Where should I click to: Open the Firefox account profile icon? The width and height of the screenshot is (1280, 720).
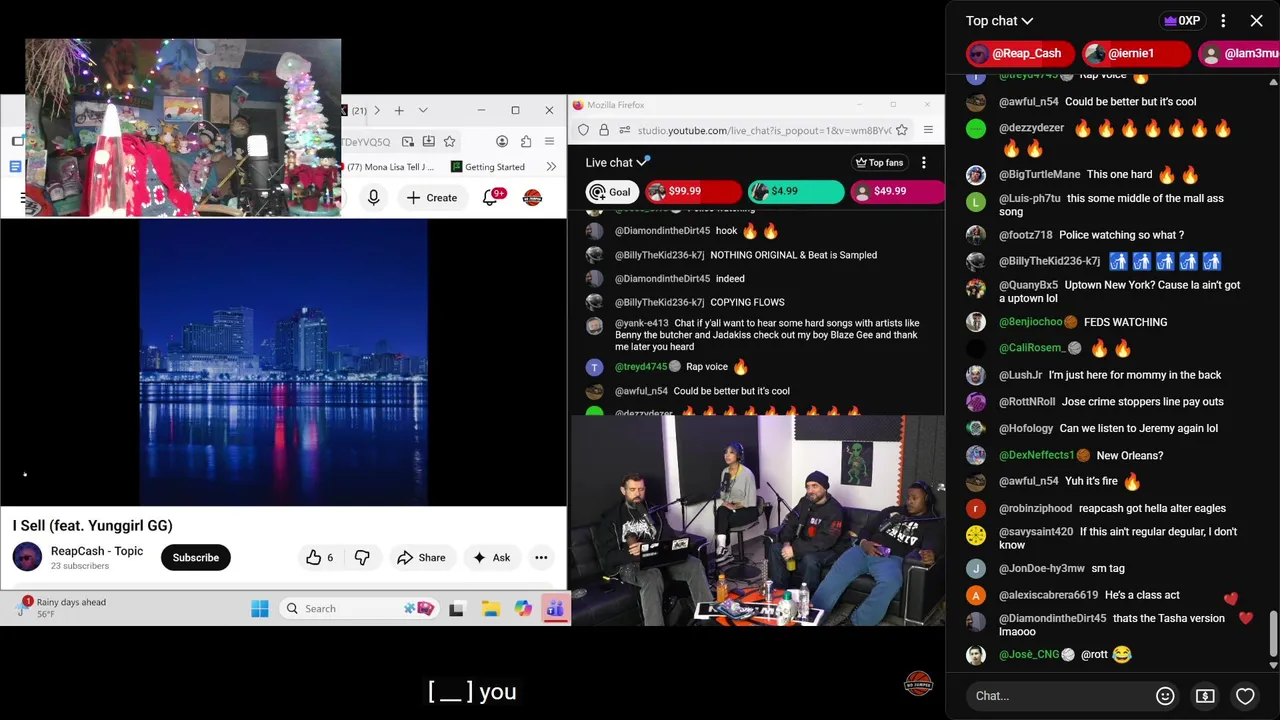point(502,142)
